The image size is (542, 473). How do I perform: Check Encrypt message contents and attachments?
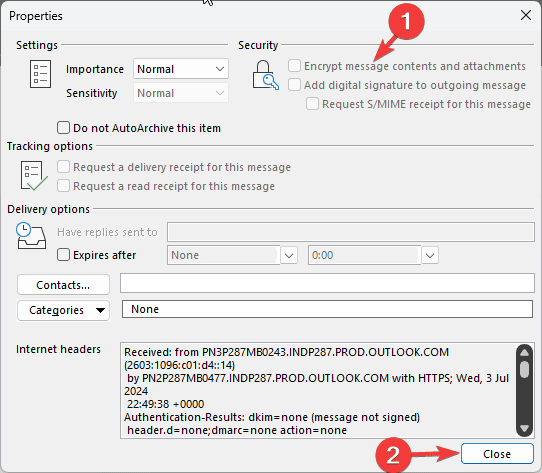294,66
